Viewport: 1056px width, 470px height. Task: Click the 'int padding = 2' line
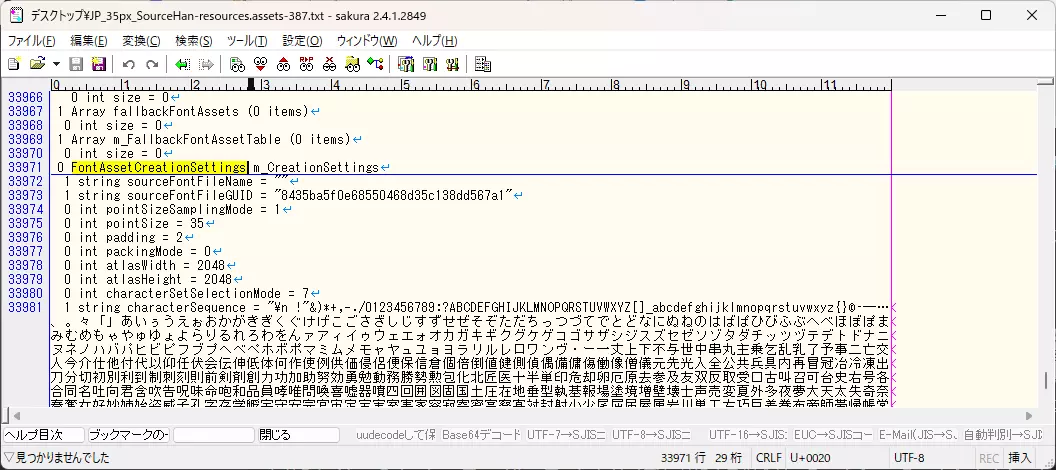click(x=123, y=238)
